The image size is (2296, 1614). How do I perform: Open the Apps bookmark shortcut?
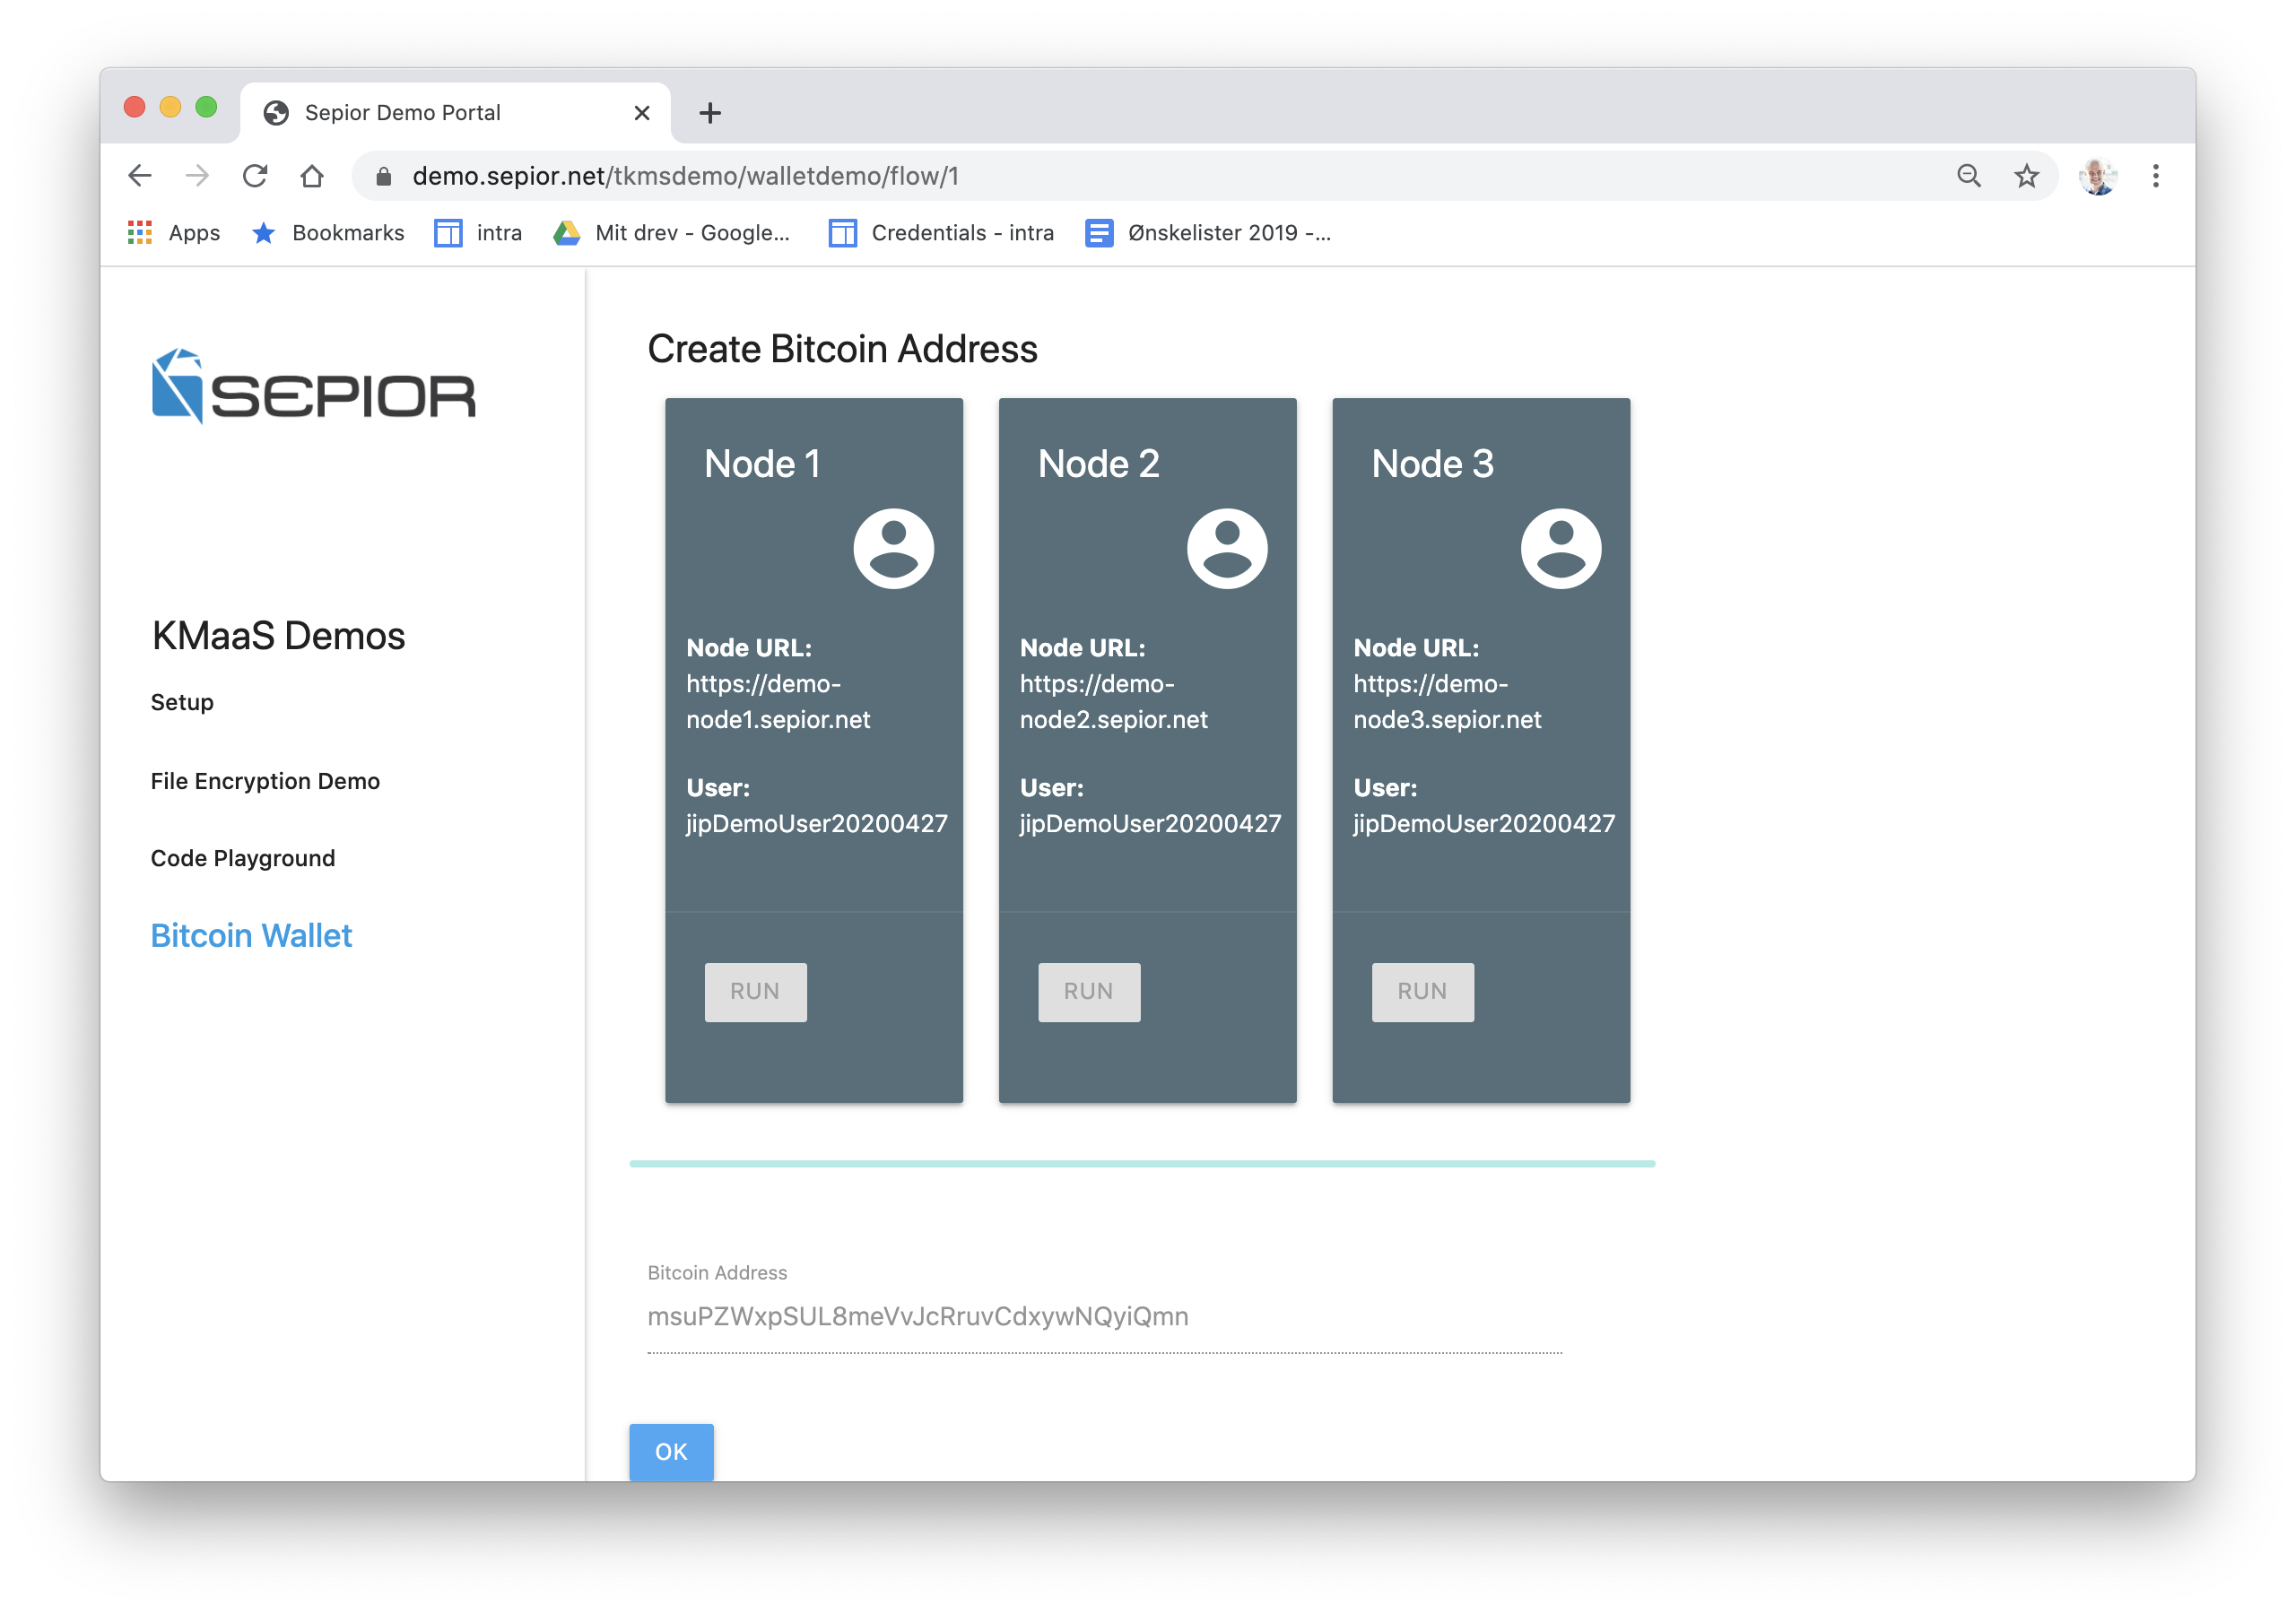pos(174,233)
